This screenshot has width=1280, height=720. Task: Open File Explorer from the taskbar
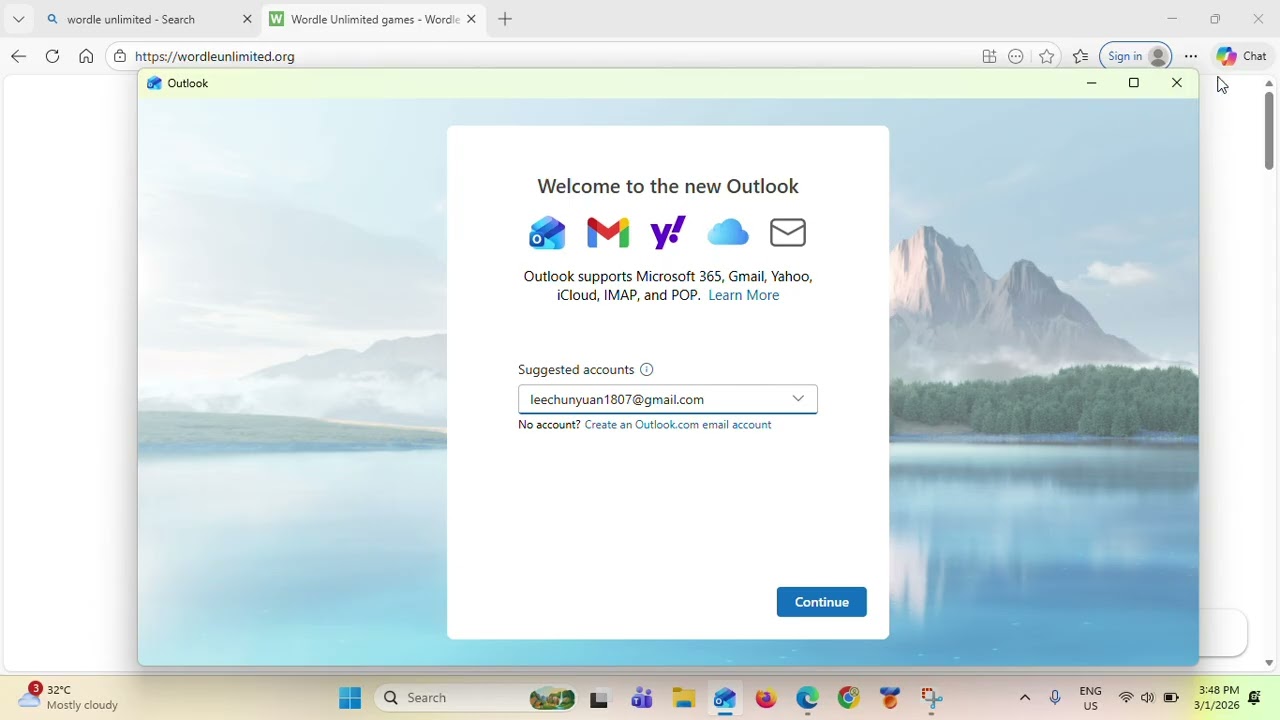coord(683,698)
